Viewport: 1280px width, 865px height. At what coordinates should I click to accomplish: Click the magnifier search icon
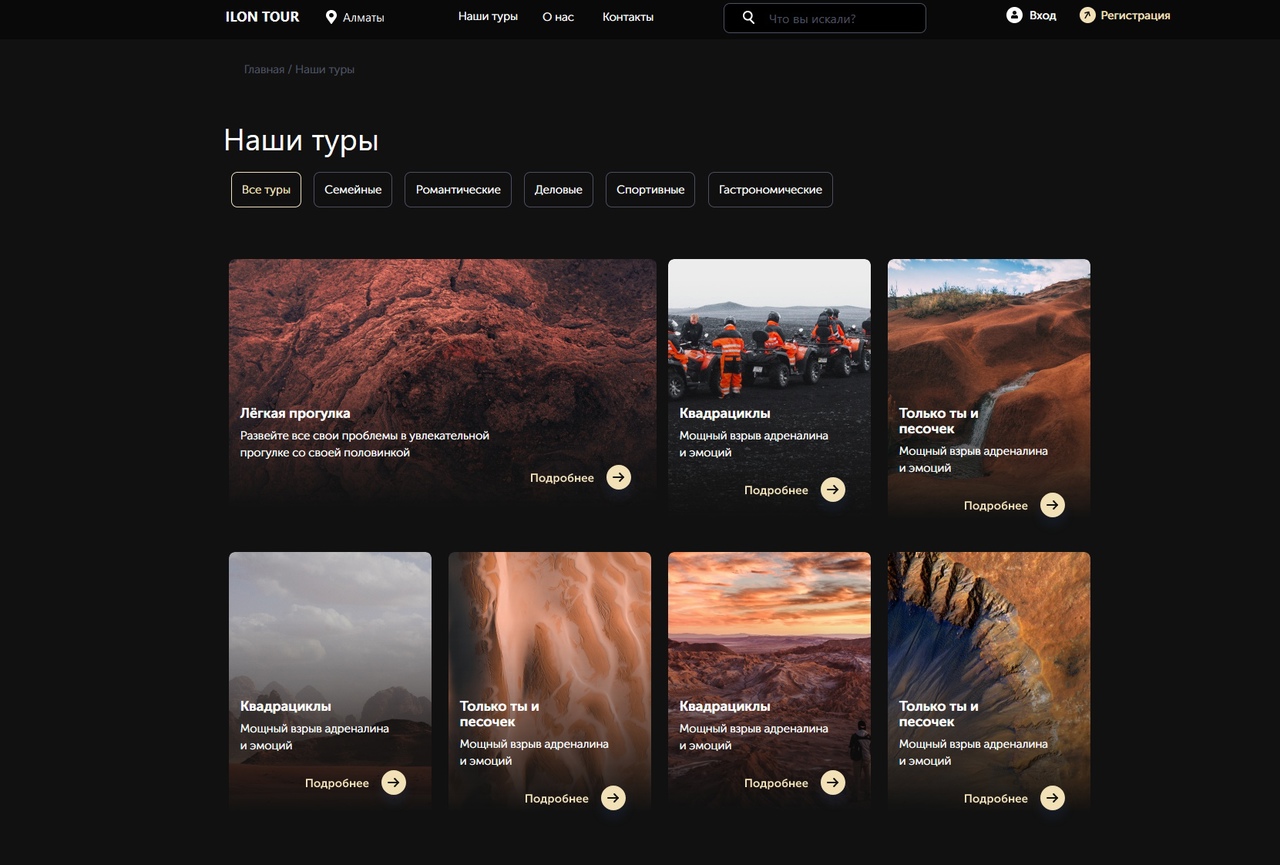[748, 18]
